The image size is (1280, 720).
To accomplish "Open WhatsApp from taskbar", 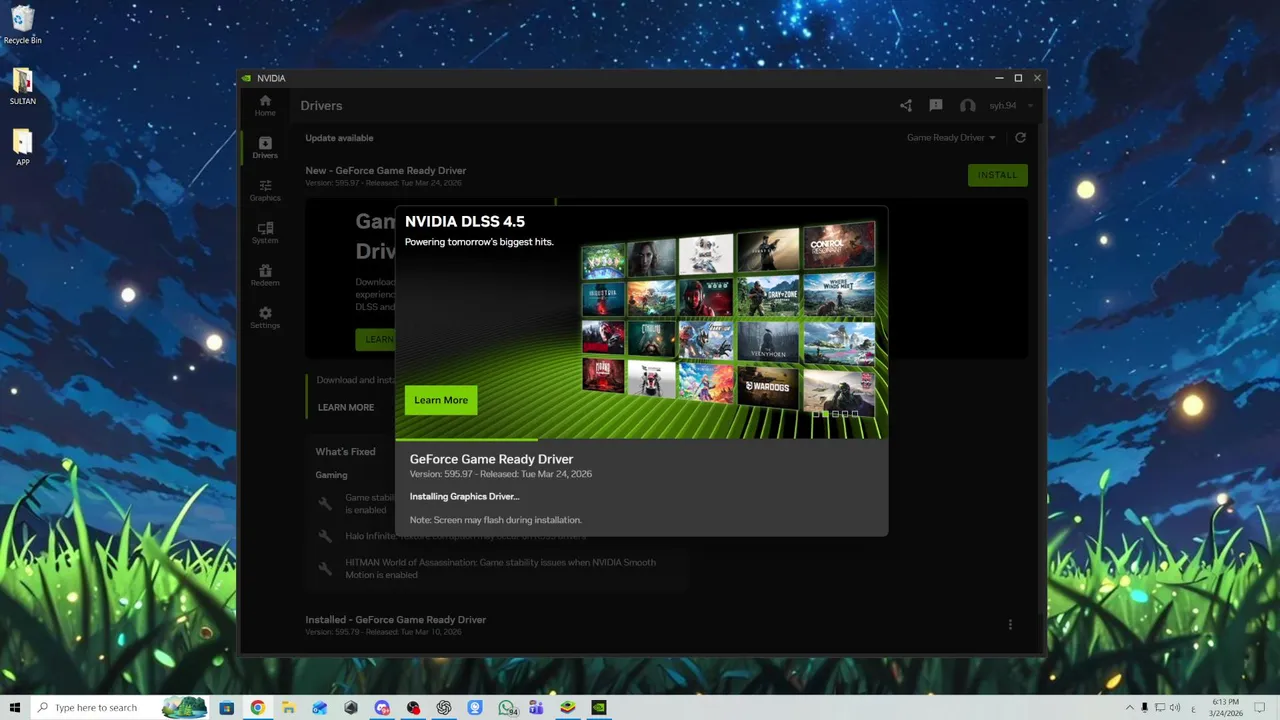I will [x=506, y=707].
